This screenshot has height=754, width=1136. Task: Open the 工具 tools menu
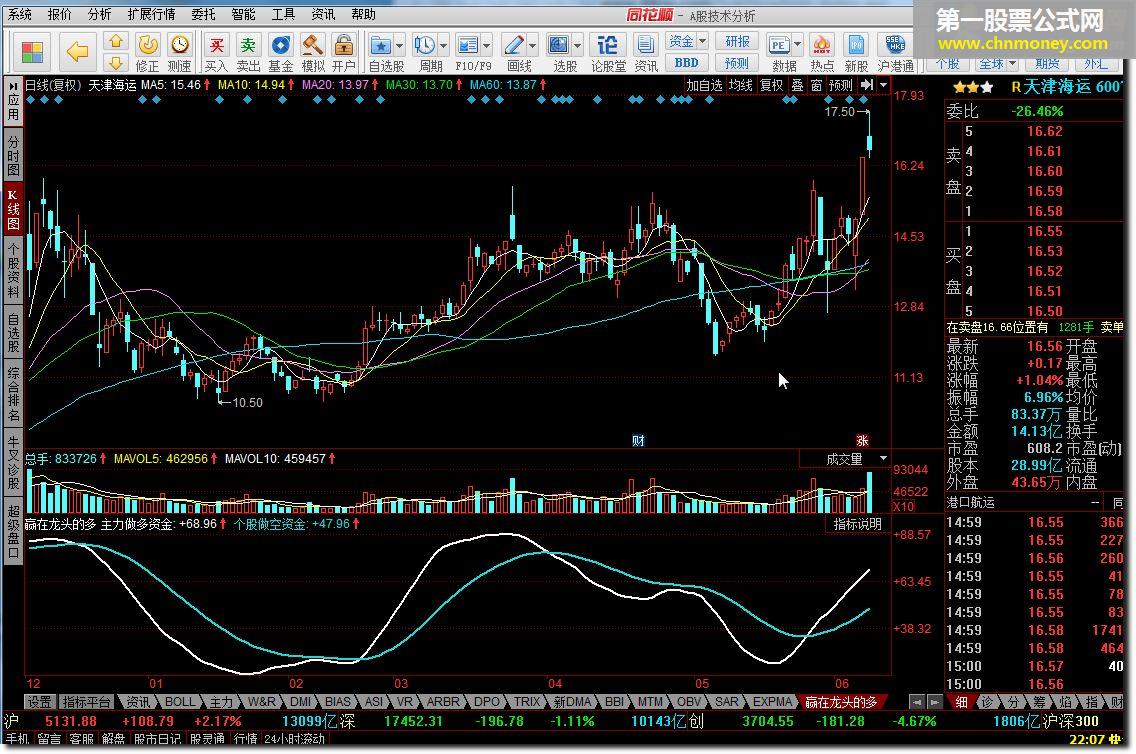(x=283, y=14)
